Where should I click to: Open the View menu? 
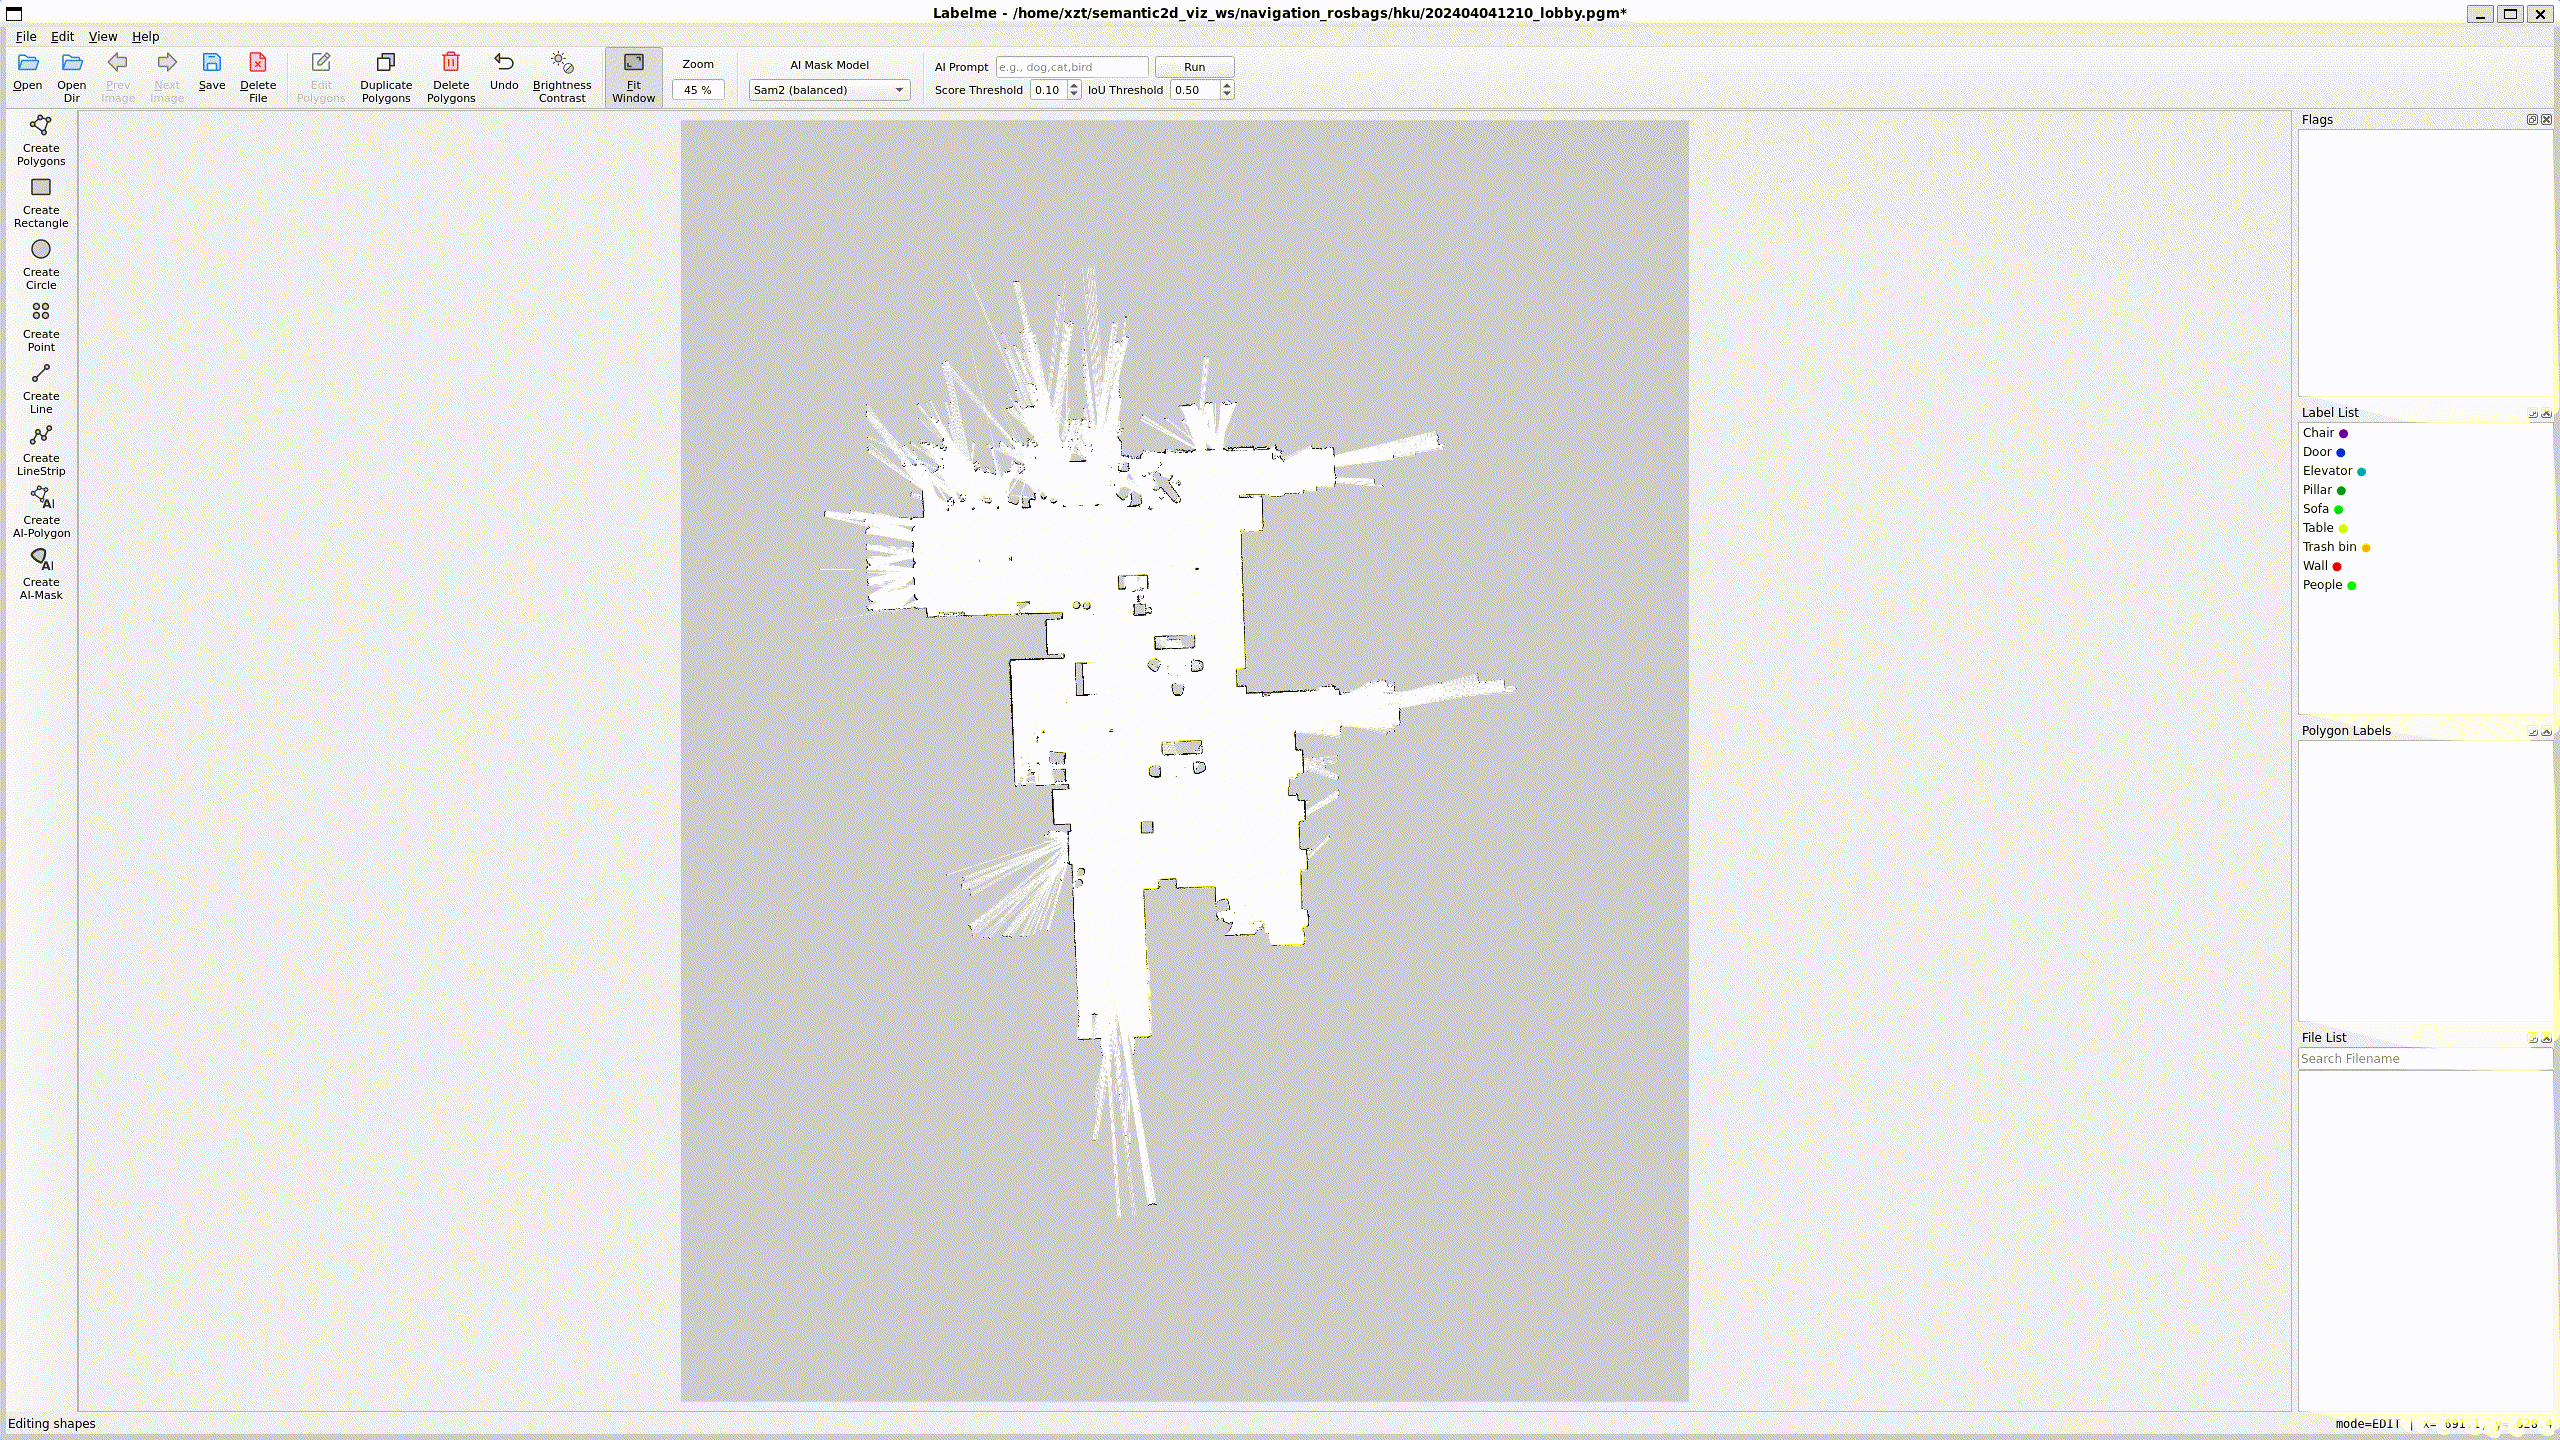[x=102, y=36]
